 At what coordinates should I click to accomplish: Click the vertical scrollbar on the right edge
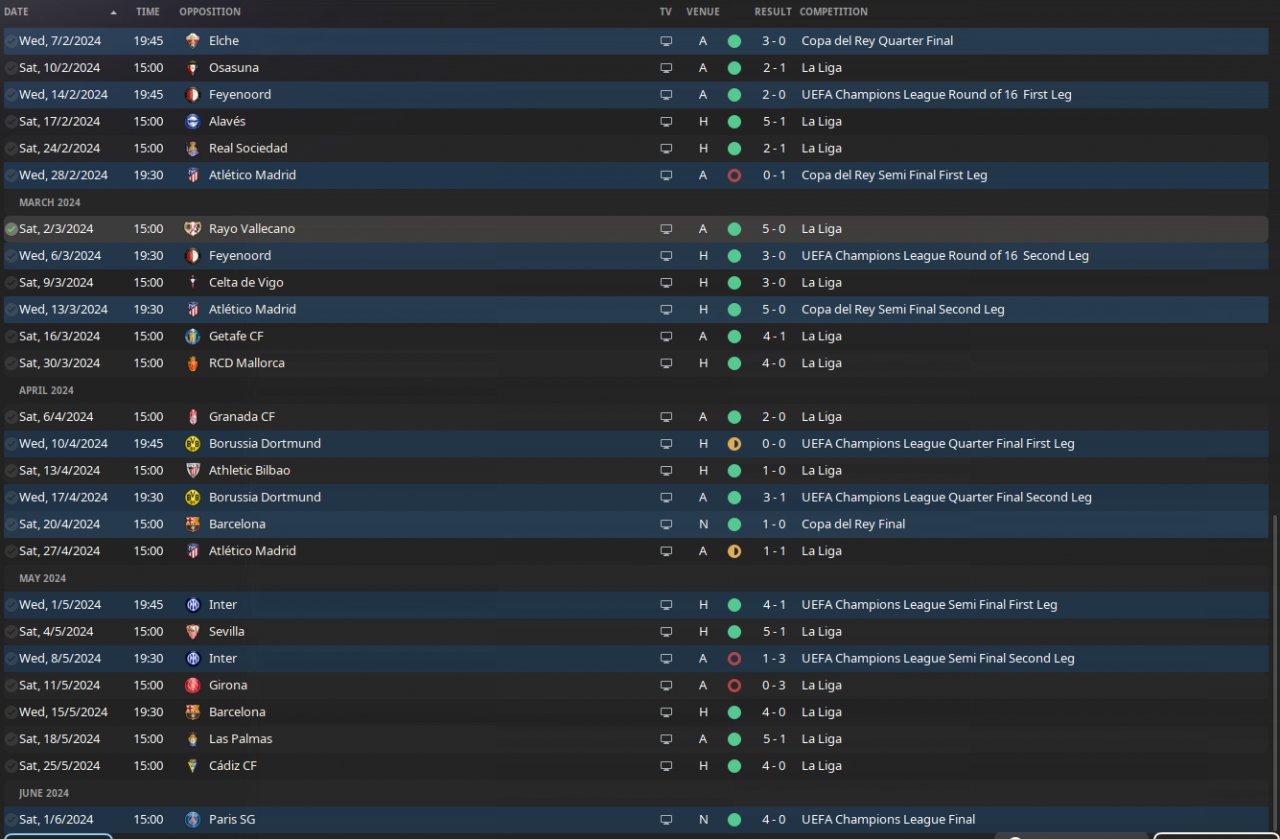tap(1274, 670)
